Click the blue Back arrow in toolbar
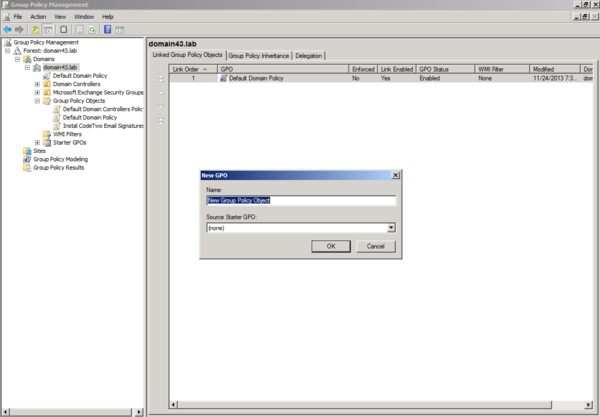 click(7, 29)
